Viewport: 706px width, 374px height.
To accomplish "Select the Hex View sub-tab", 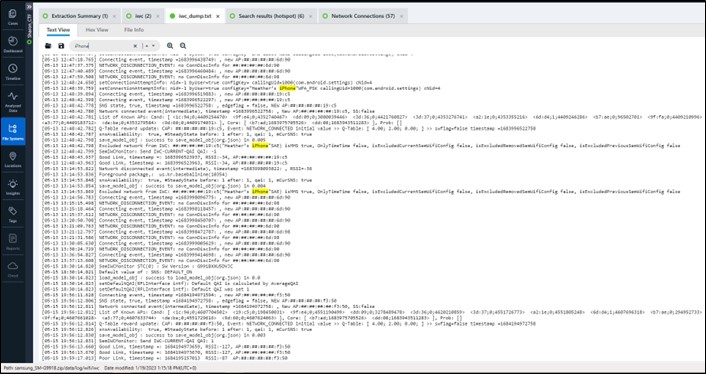I will [x=97, y=30].
